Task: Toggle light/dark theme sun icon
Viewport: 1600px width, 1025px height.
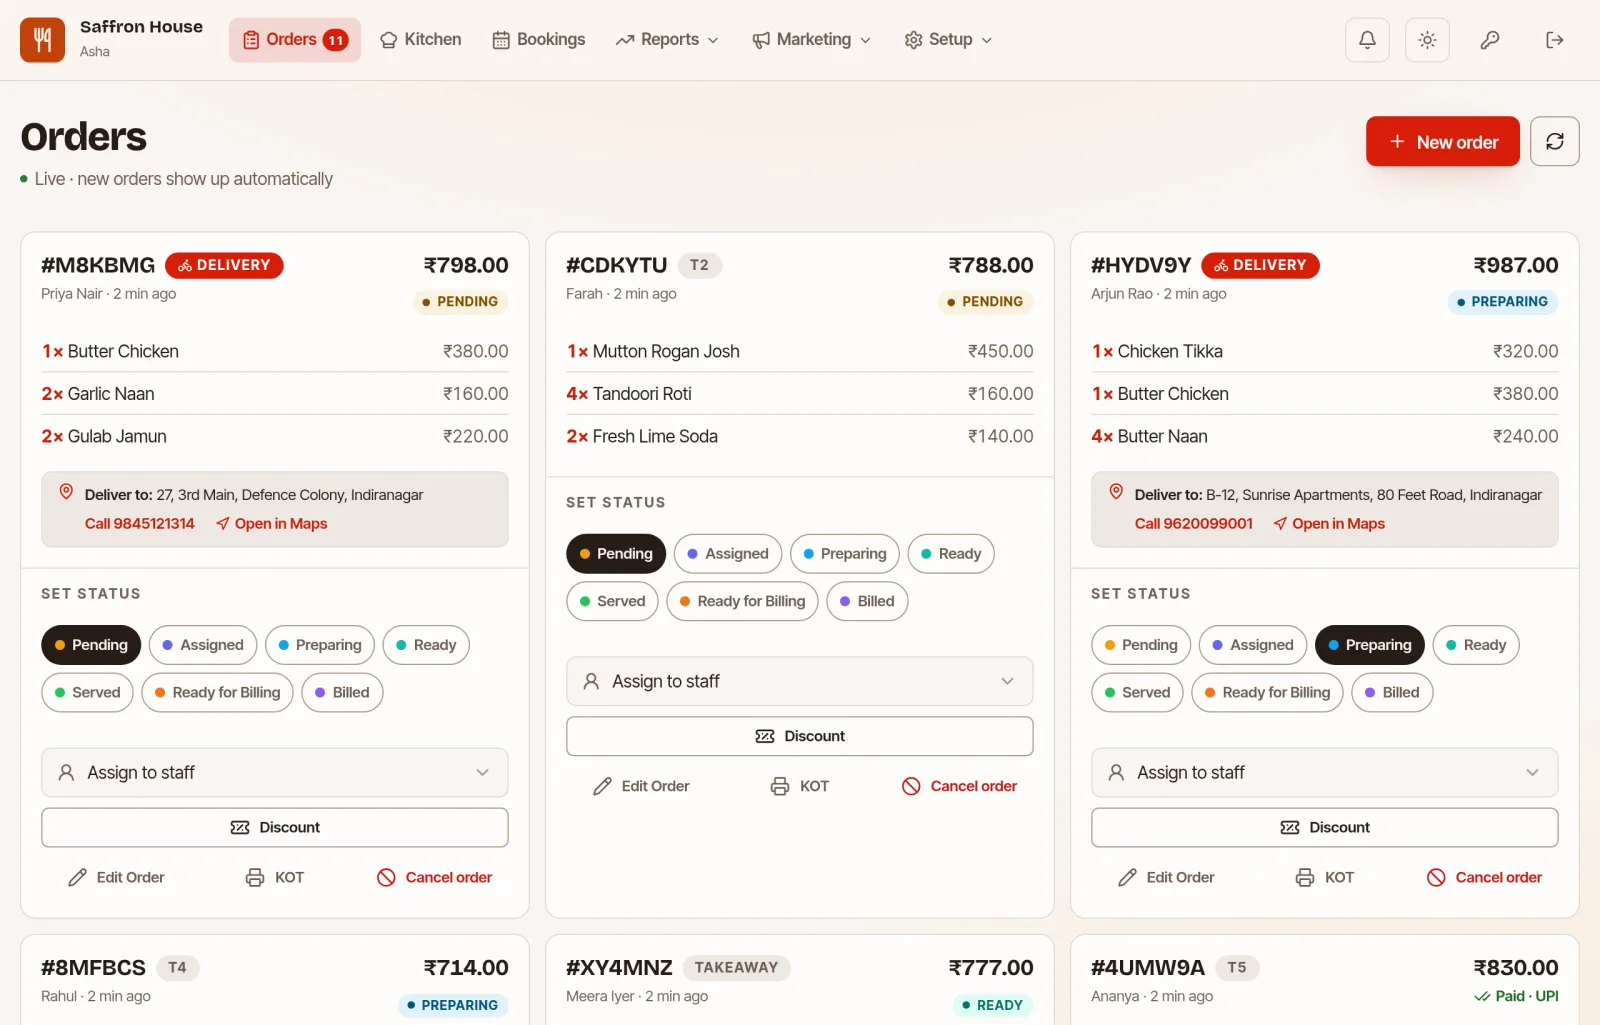Action: tap(1427, 40)
